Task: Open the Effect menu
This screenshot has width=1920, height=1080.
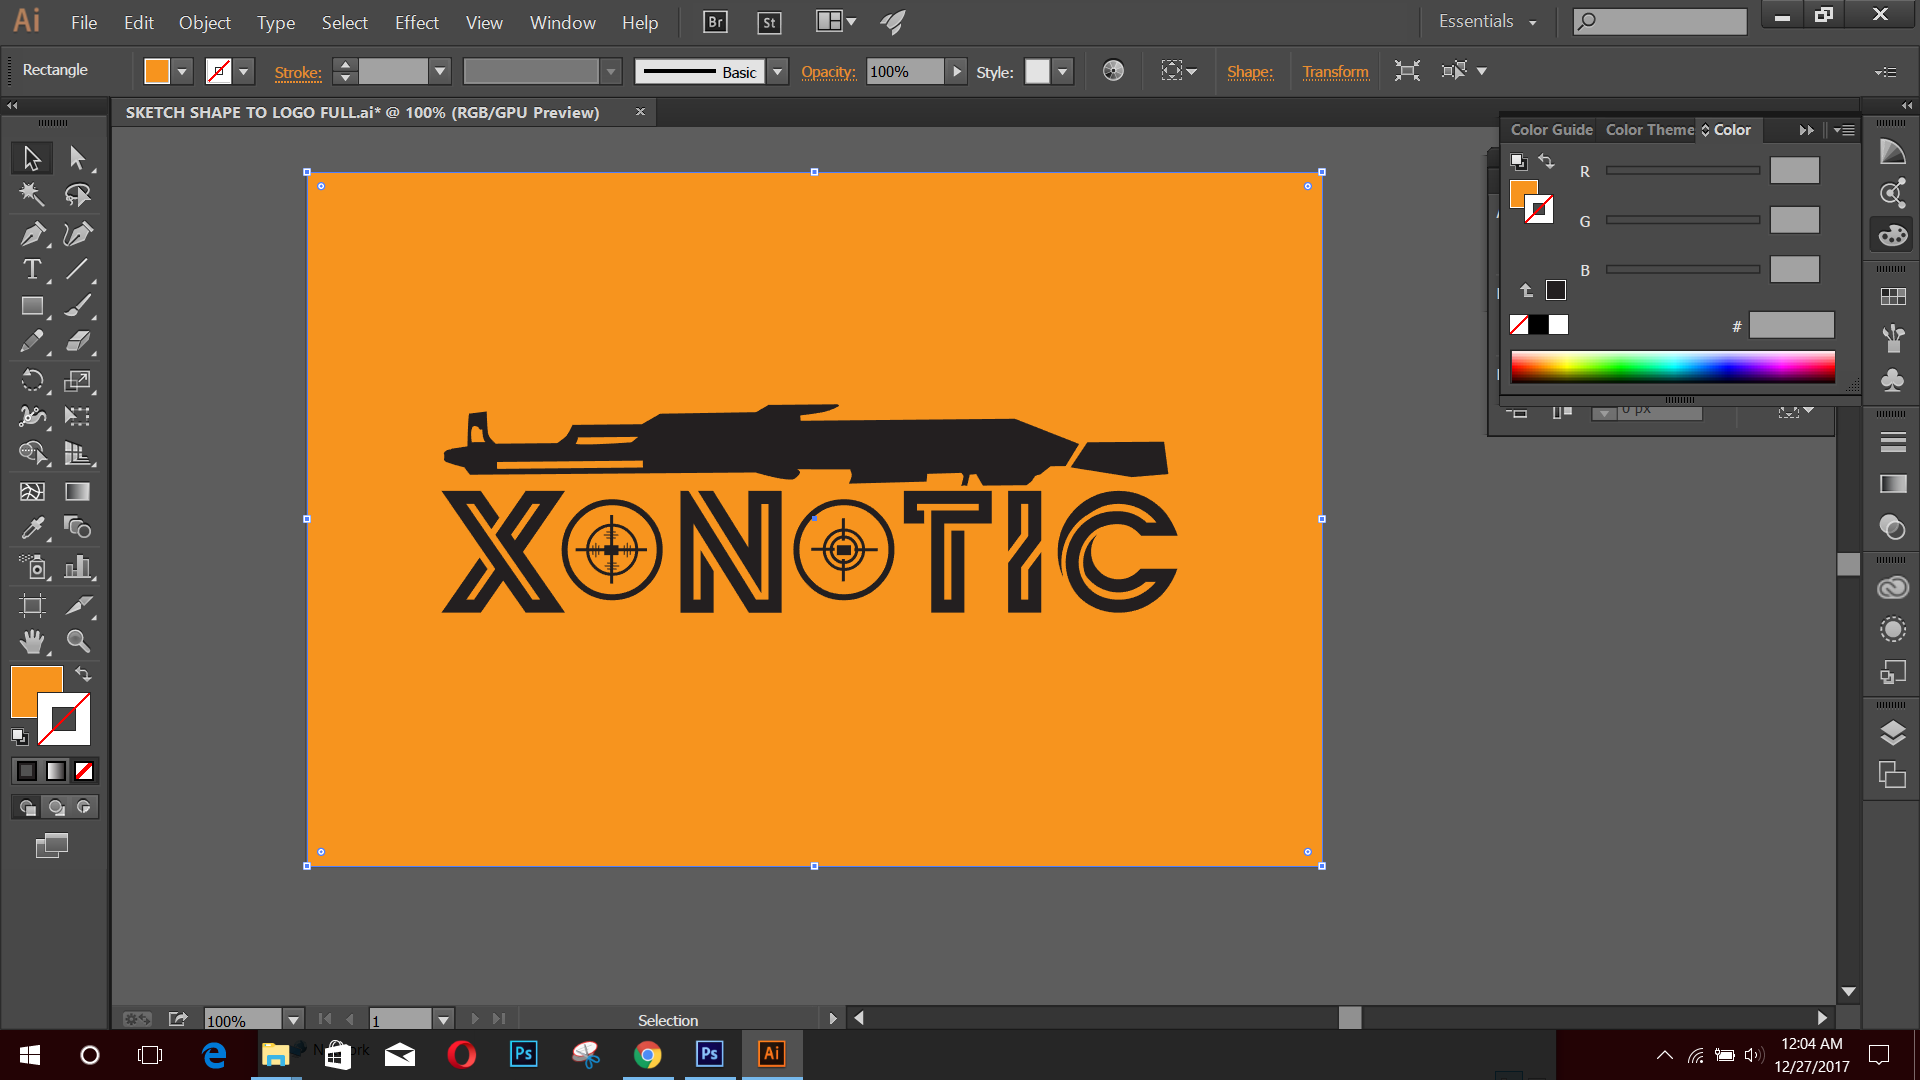Action: (416, 22)
